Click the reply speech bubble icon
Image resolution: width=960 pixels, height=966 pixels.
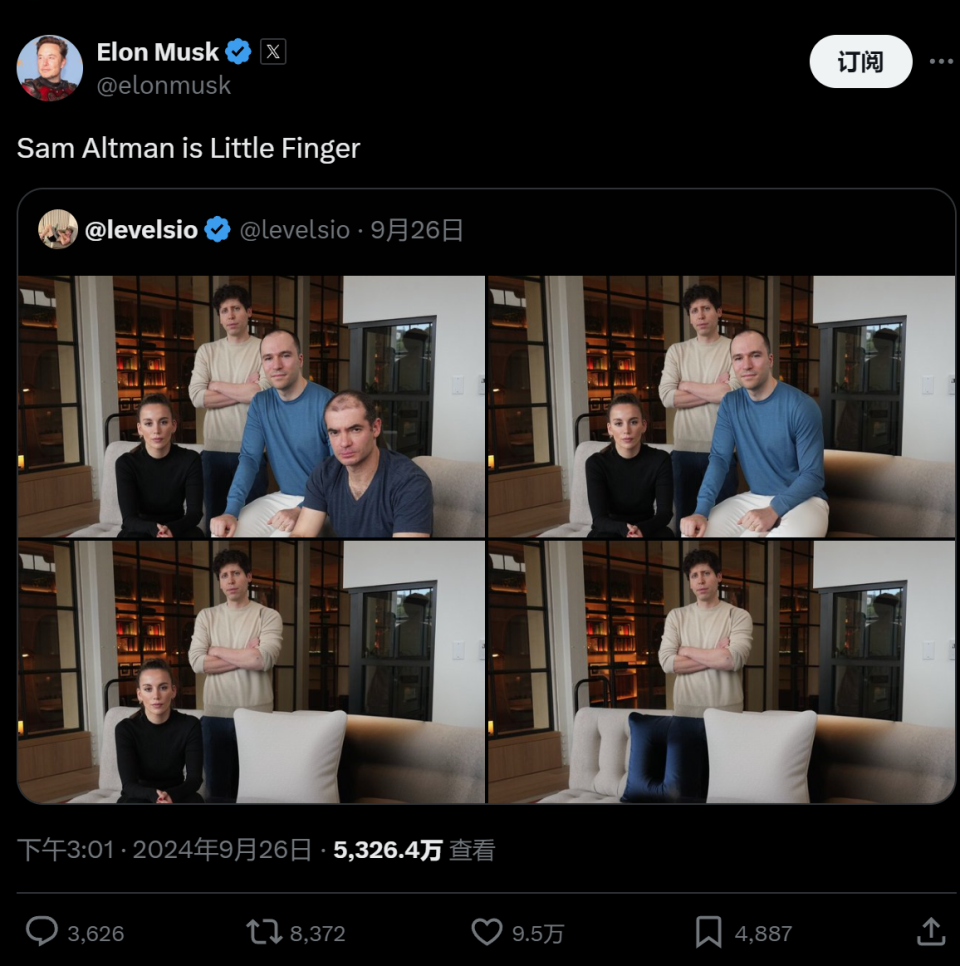[41, 932]
